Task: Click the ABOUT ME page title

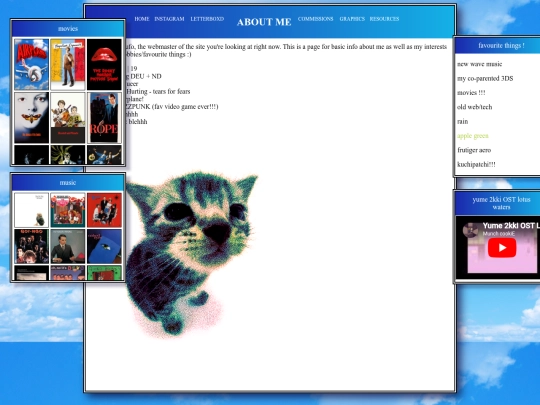Action: point(264,22)
